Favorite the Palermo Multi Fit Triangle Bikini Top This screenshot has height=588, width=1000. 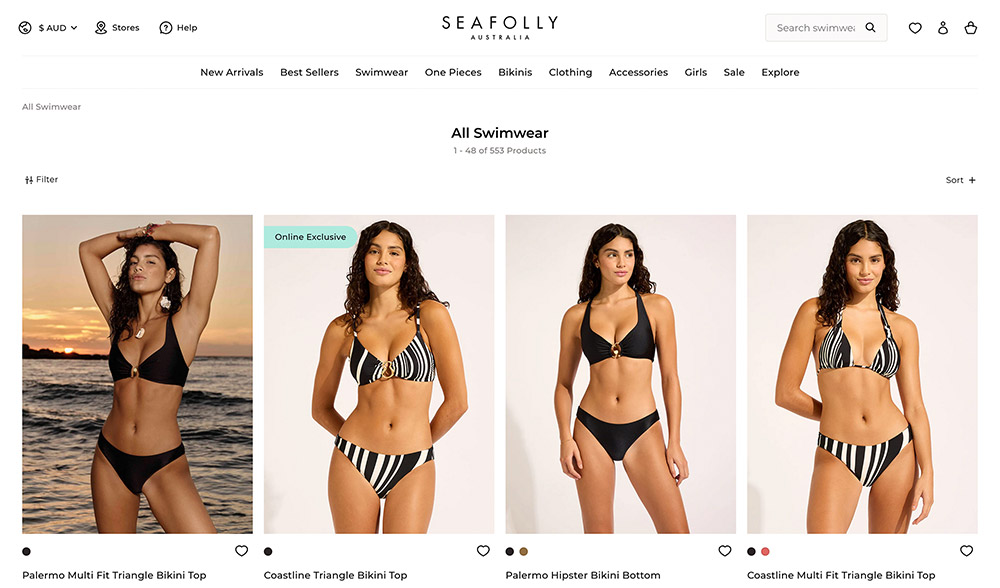(x=241, y=550)
